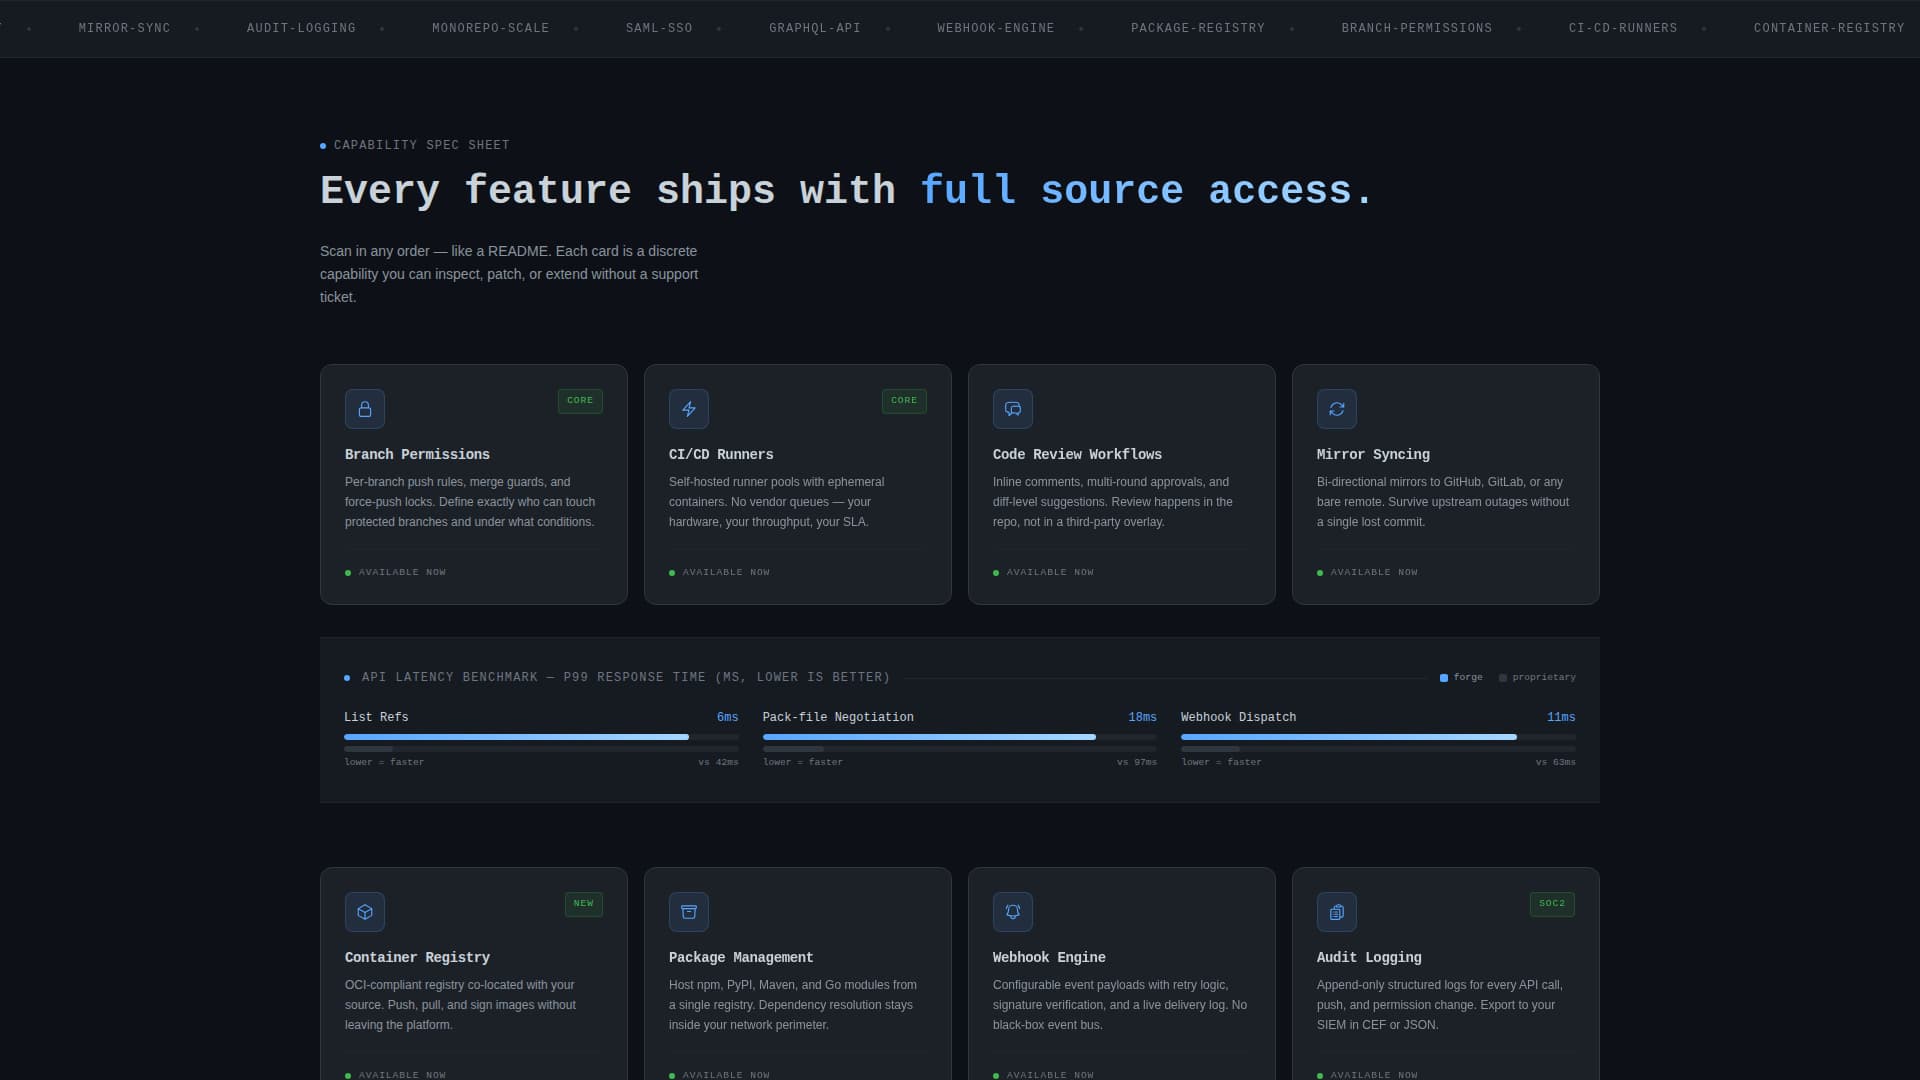Click the forge legend blue swatch
This screenshot has height=1080, width=1920.
coord(1444,678)
